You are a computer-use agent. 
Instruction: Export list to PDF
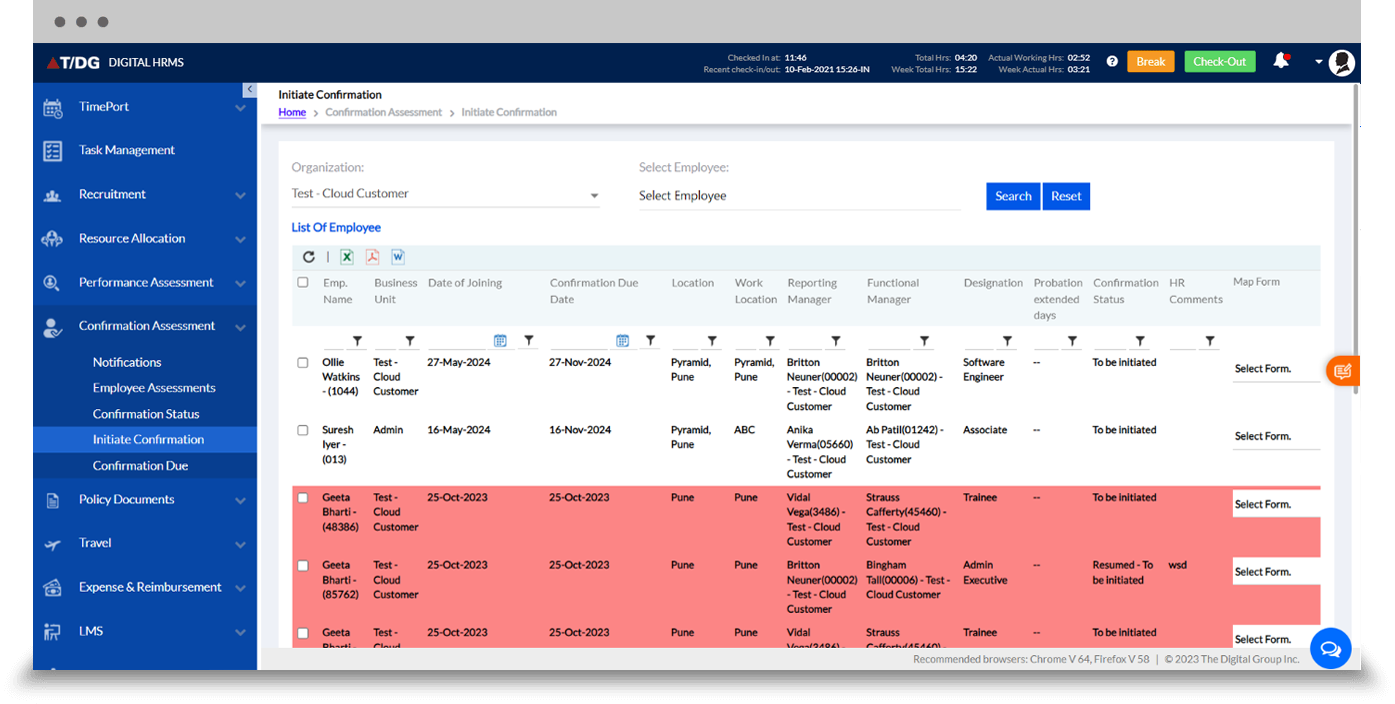(x=372, y=257)
